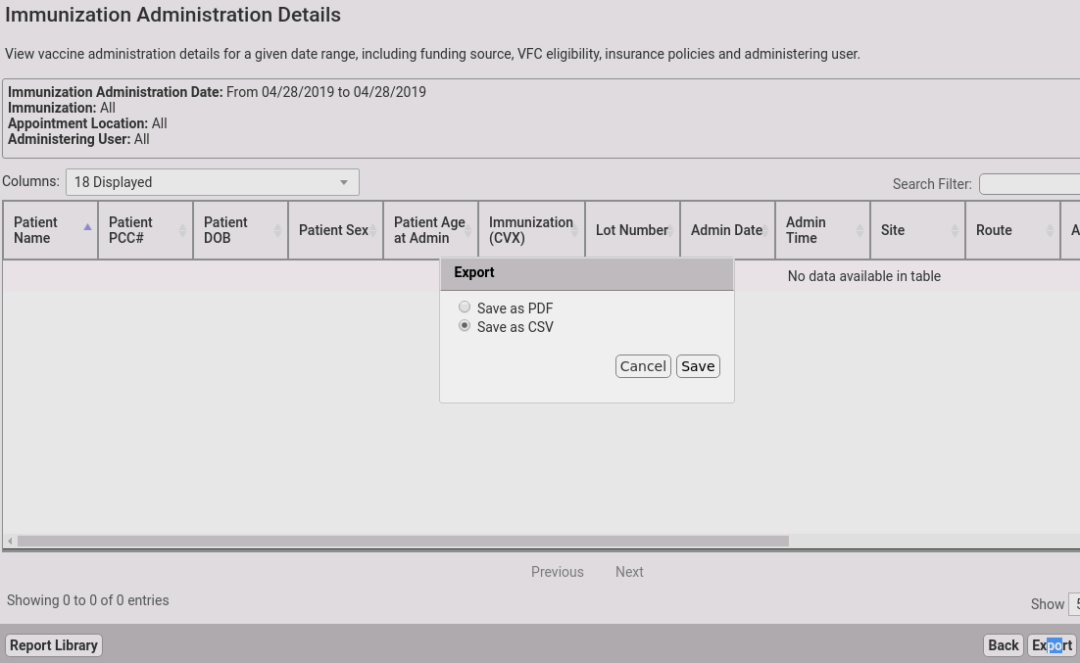Screen dimensions: 1080x663
Task: Sort table by Patient PCC# column
Action: (145, 230)
